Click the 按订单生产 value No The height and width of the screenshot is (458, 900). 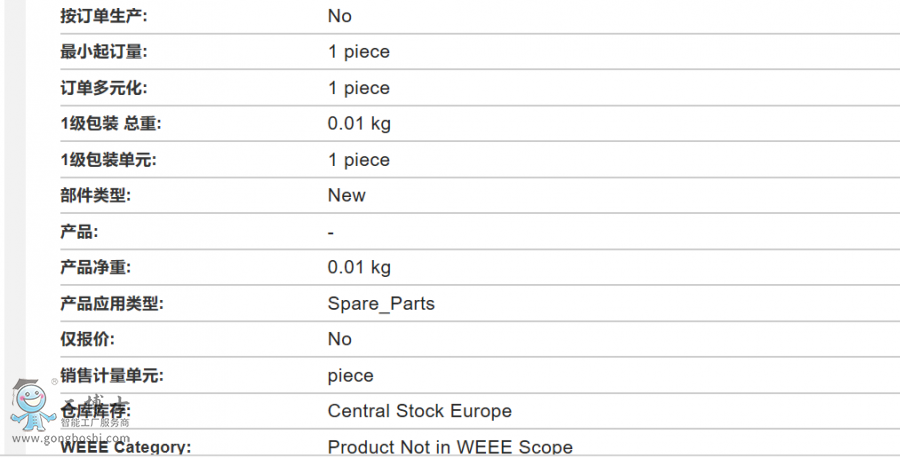340,16
